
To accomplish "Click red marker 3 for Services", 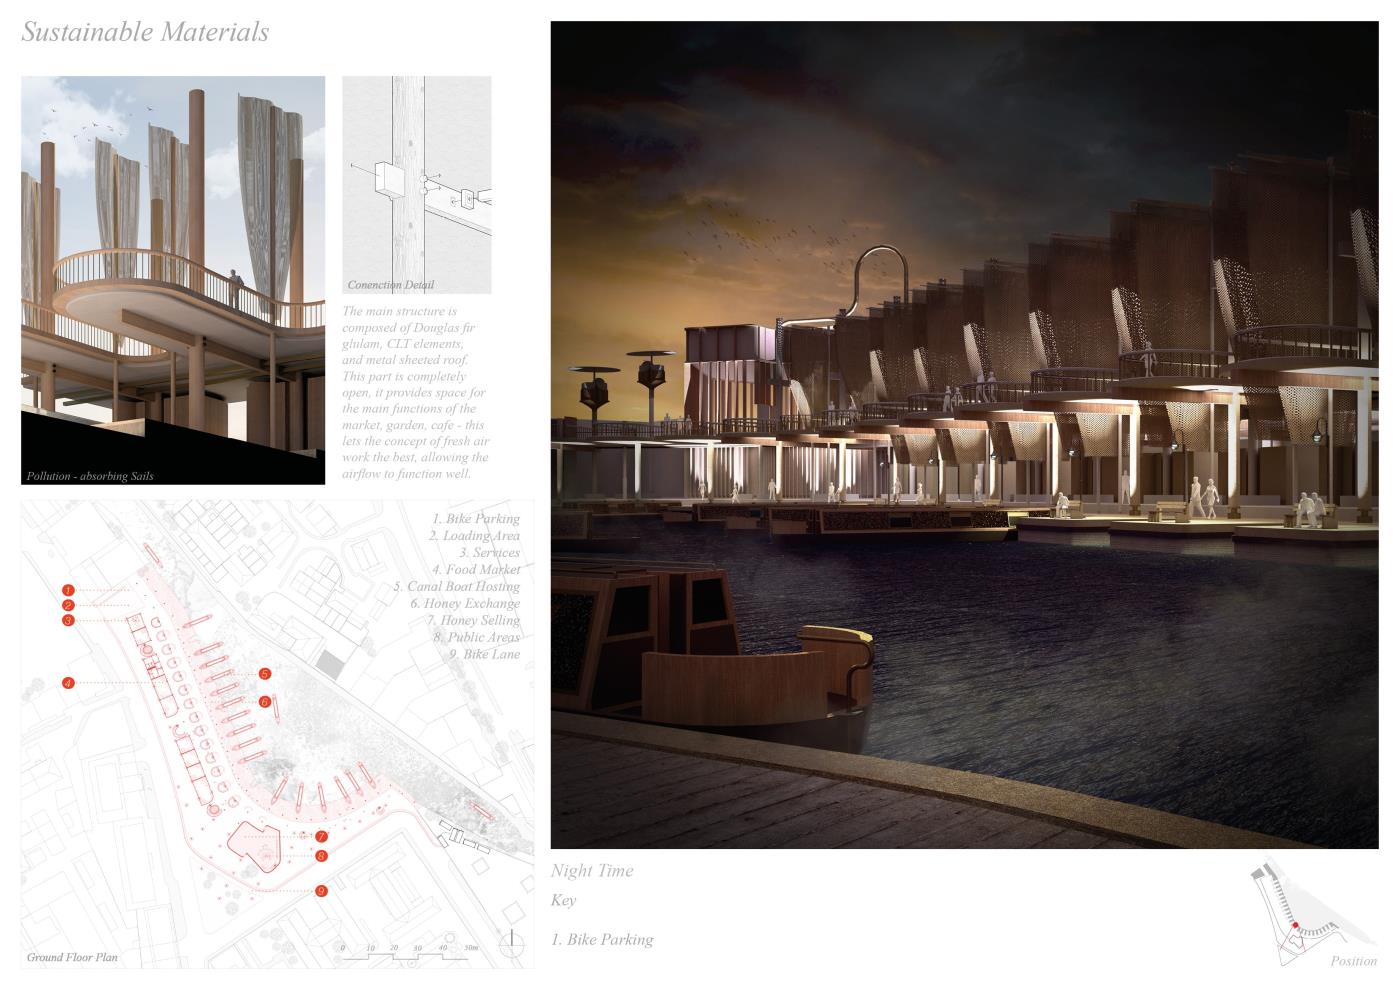I will tap(68, 621).
